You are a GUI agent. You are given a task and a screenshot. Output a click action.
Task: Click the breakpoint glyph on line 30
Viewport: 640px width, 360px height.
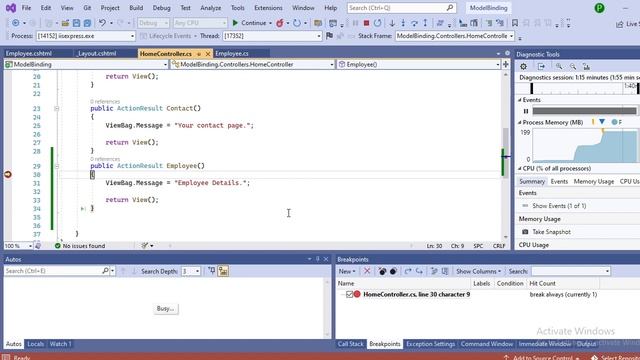(x=8, y=174)
